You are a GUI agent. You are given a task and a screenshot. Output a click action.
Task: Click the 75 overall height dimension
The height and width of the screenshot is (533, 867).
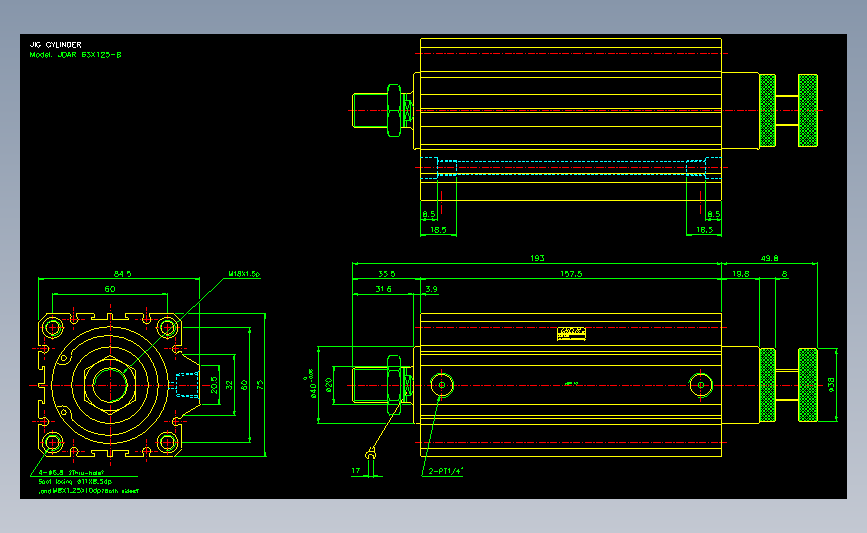pyautogui.click(x=260, y=385)
